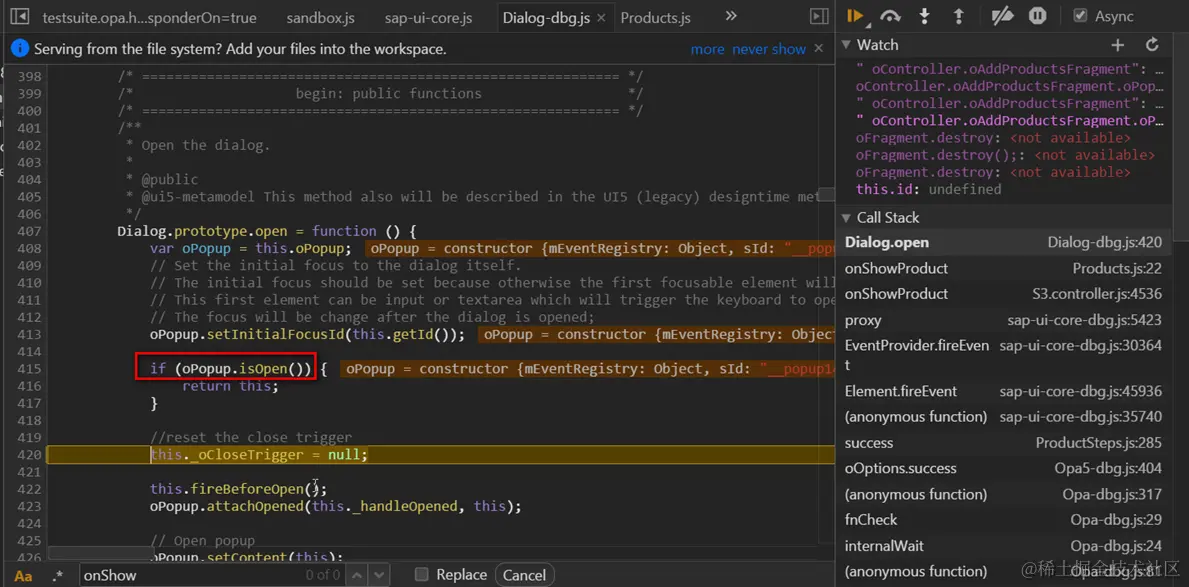Click the blue info icon
The height and width of the screenshot is (587, 1189).
point(20,49)
